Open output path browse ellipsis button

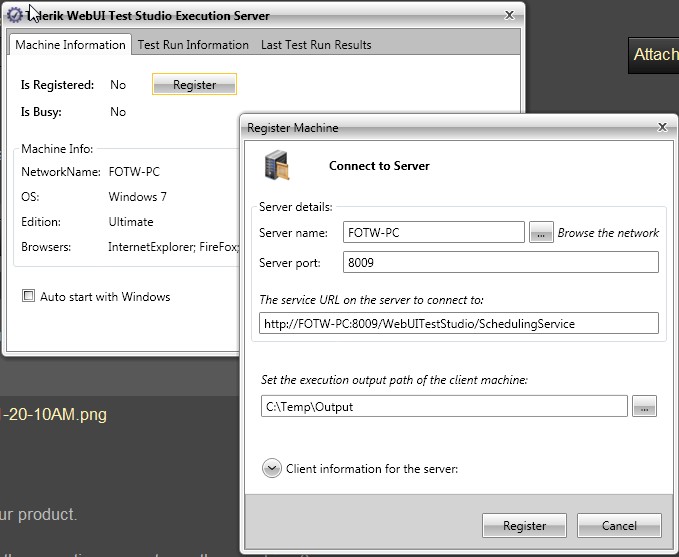[645, 406]
